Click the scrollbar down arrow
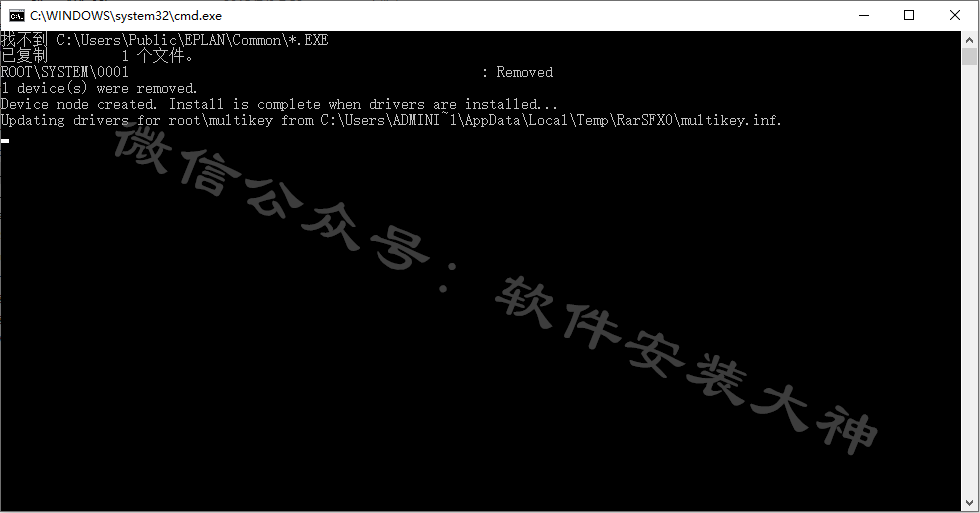 [x=969, y=502]
